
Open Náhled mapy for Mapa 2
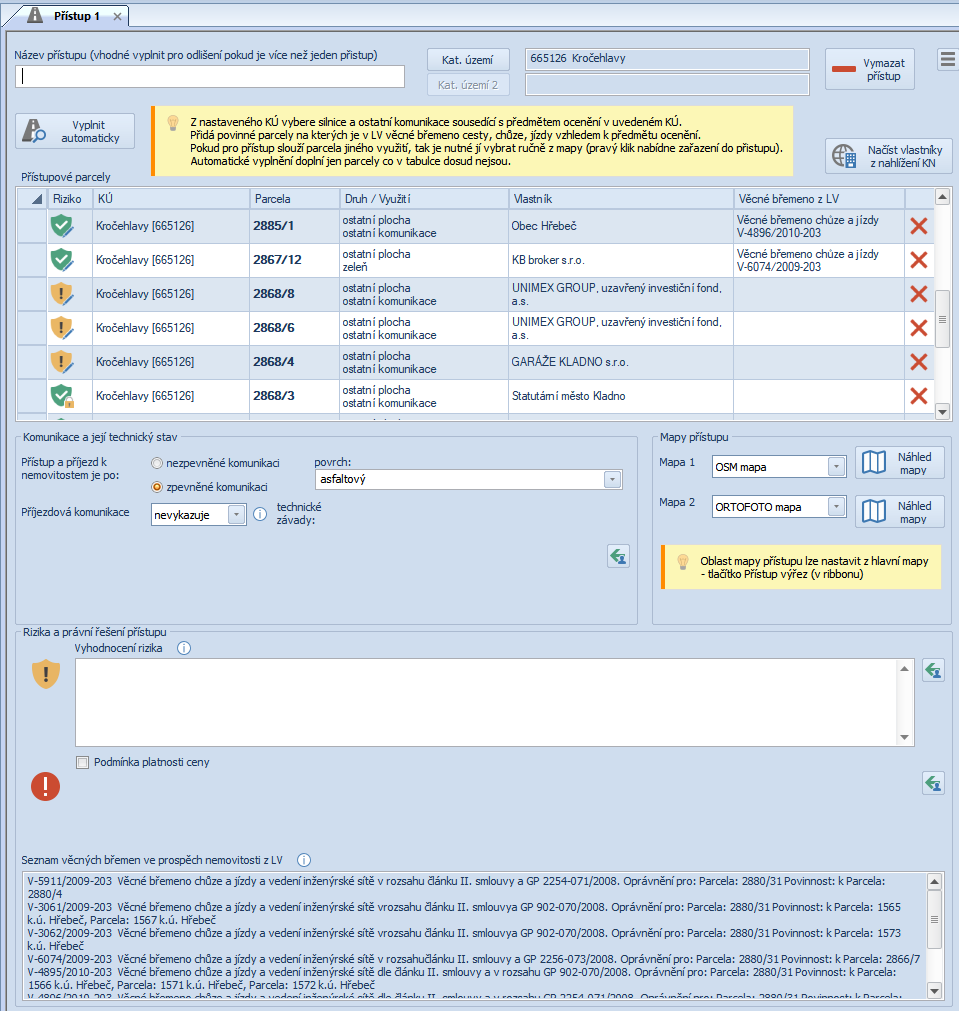click(x=900, y=512)
